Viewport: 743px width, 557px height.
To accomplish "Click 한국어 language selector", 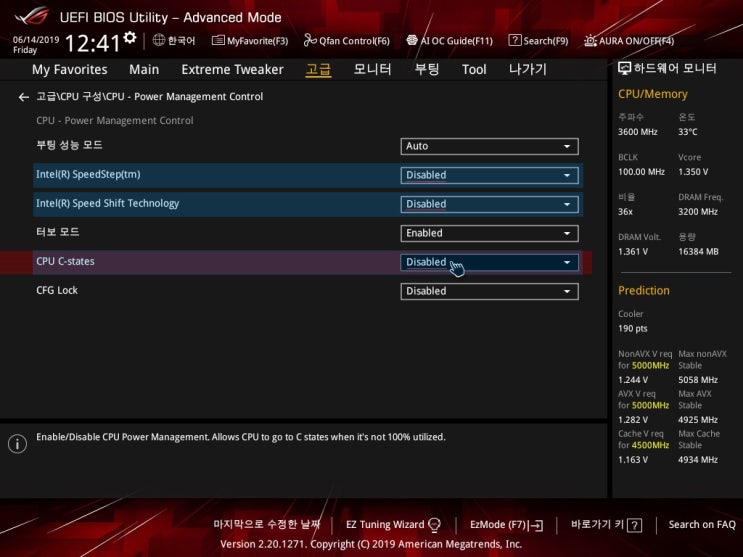I will pyautogui.click(x=181, y=41).
